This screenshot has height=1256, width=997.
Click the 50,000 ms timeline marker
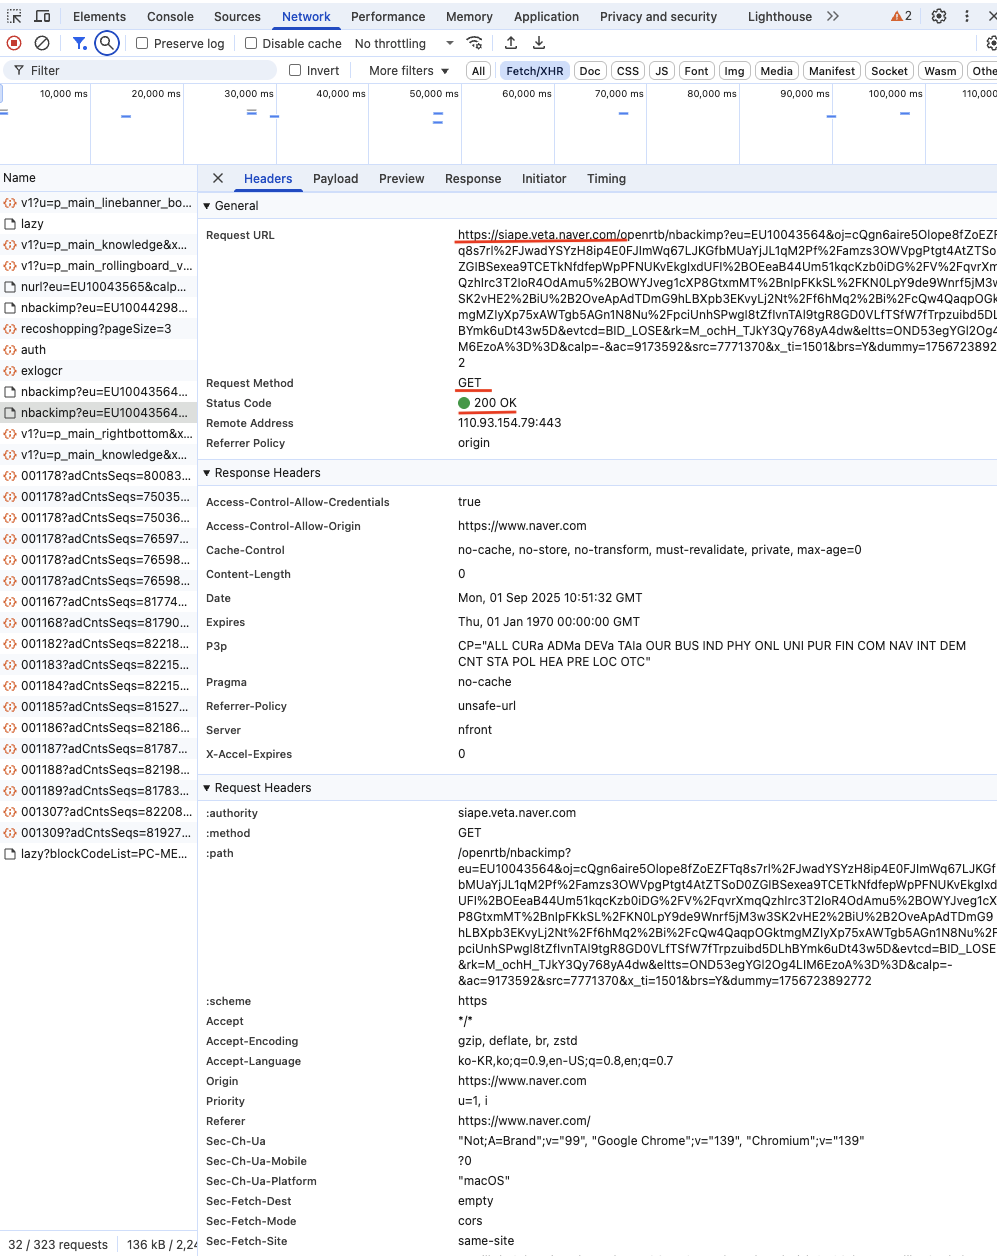(x=435, y=93)
